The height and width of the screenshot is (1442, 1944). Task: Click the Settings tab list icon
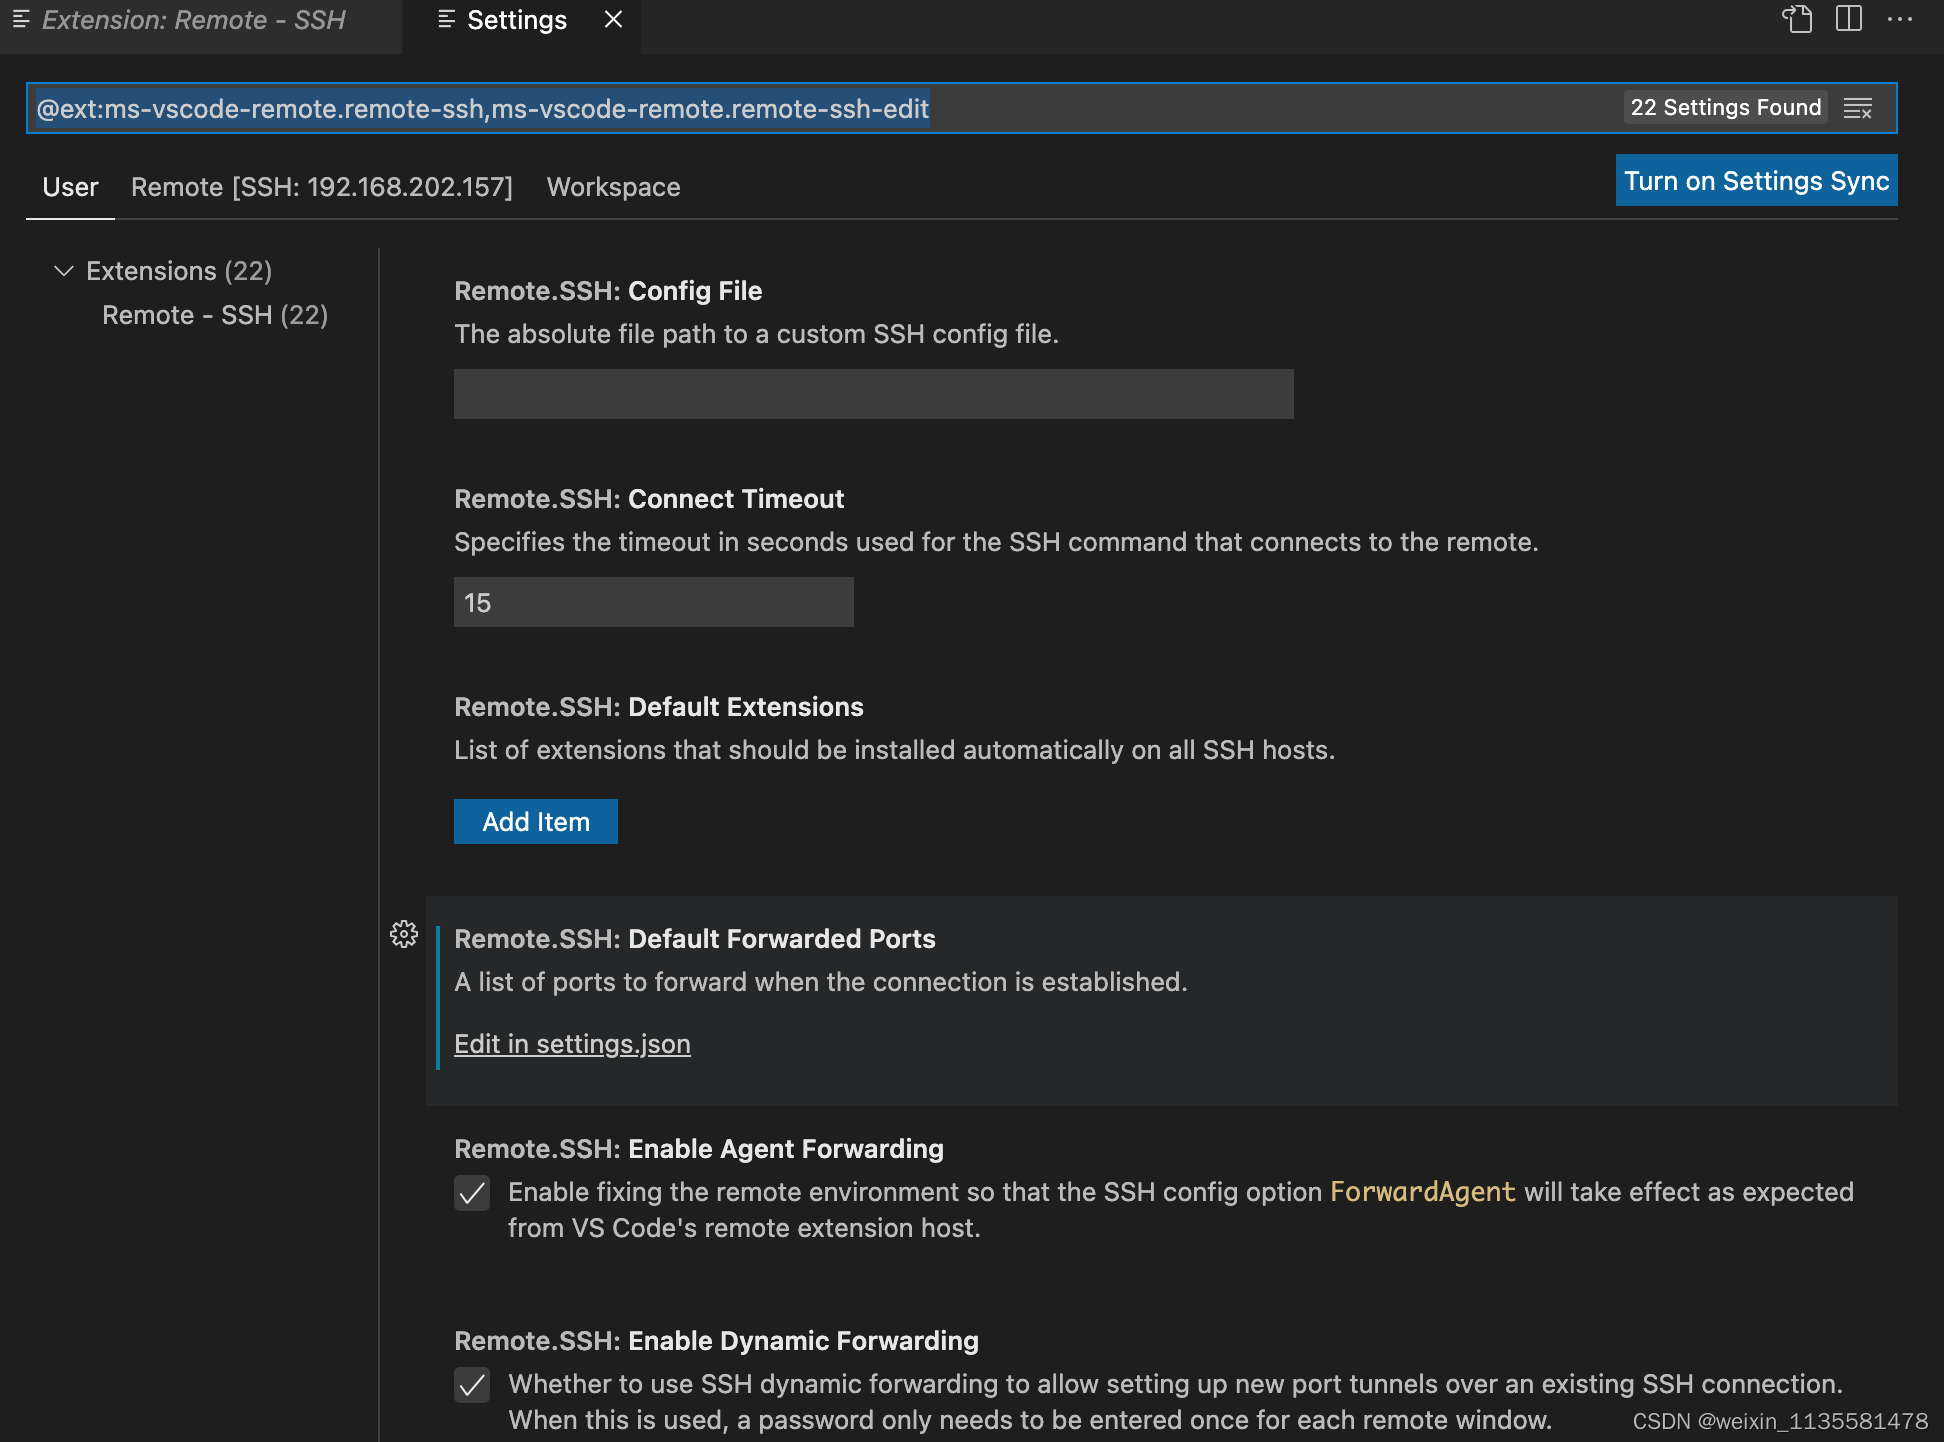[447, 19]
